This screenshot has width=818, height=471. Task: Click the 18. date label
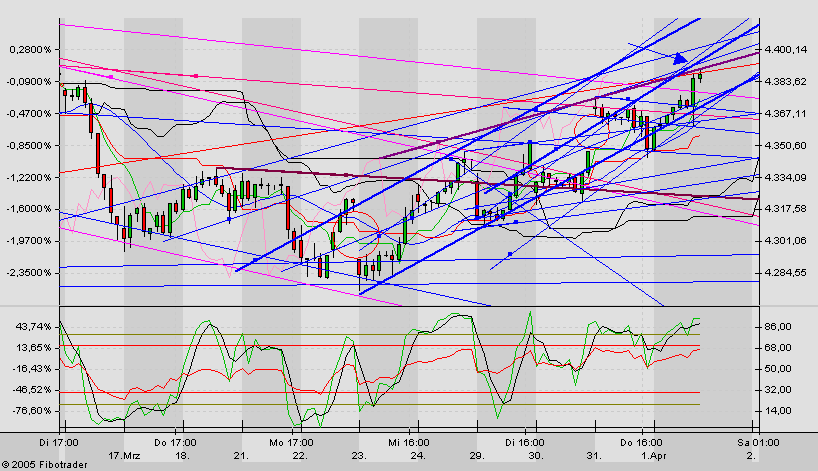coord(182,455)
